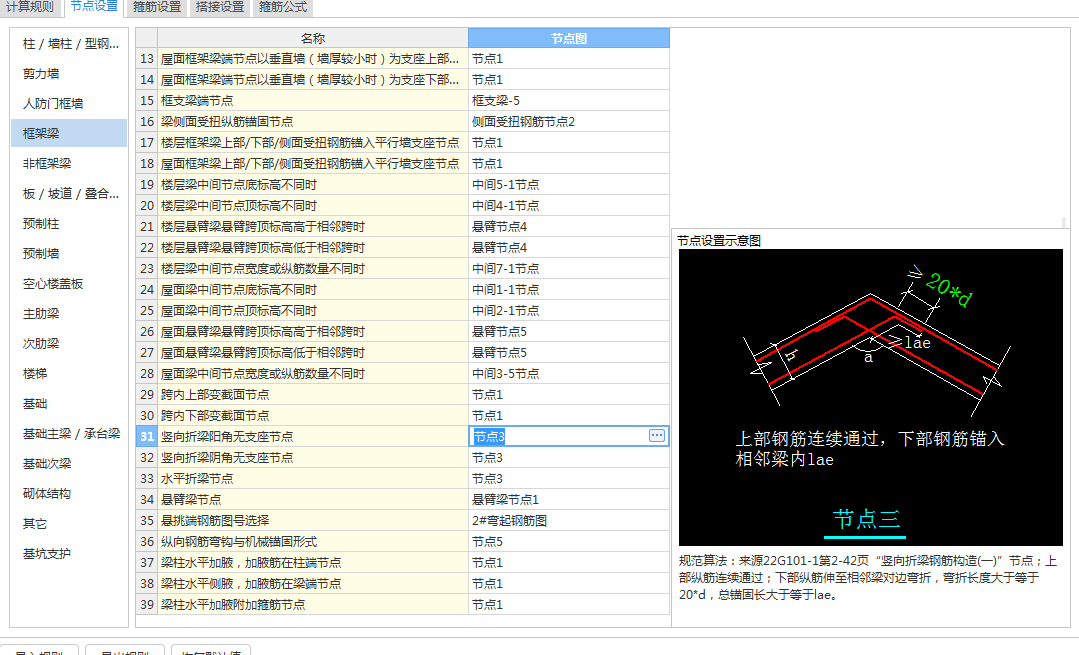Click the 名称 column header
The image size is (1079, 655).
[312, 38]
